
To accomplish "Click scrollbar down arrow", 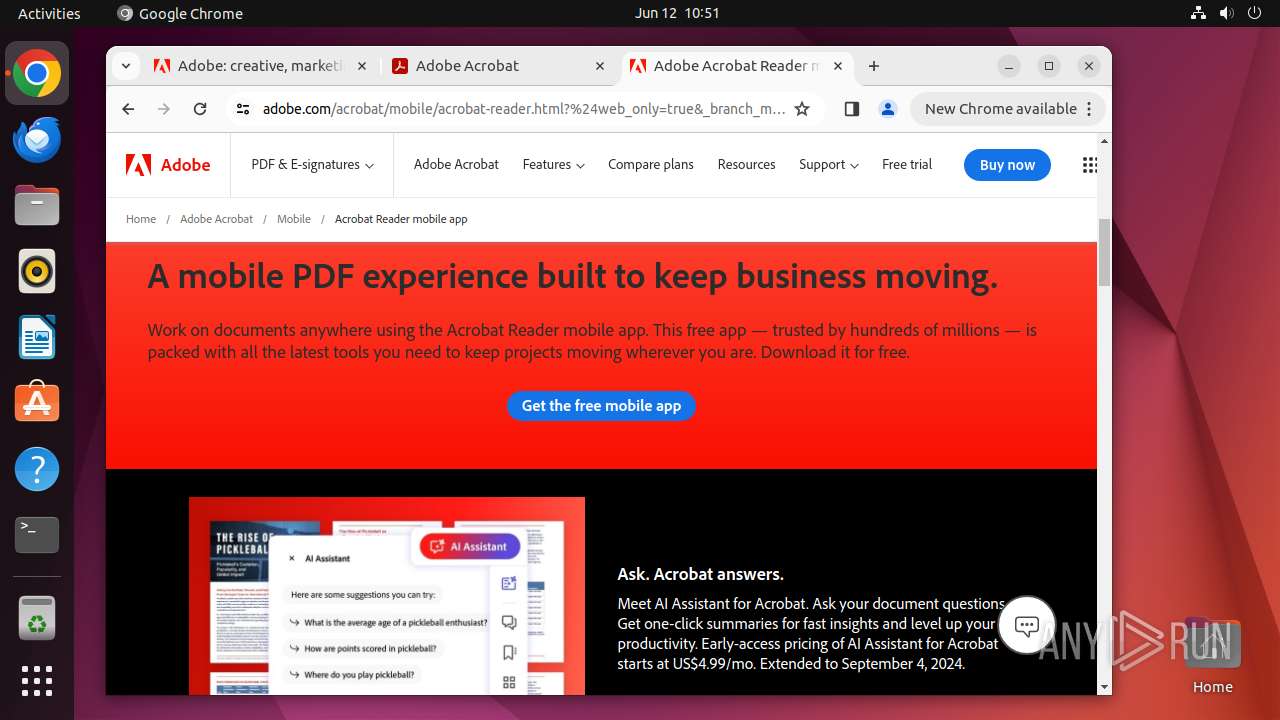I will click(x=1104, y=687).
